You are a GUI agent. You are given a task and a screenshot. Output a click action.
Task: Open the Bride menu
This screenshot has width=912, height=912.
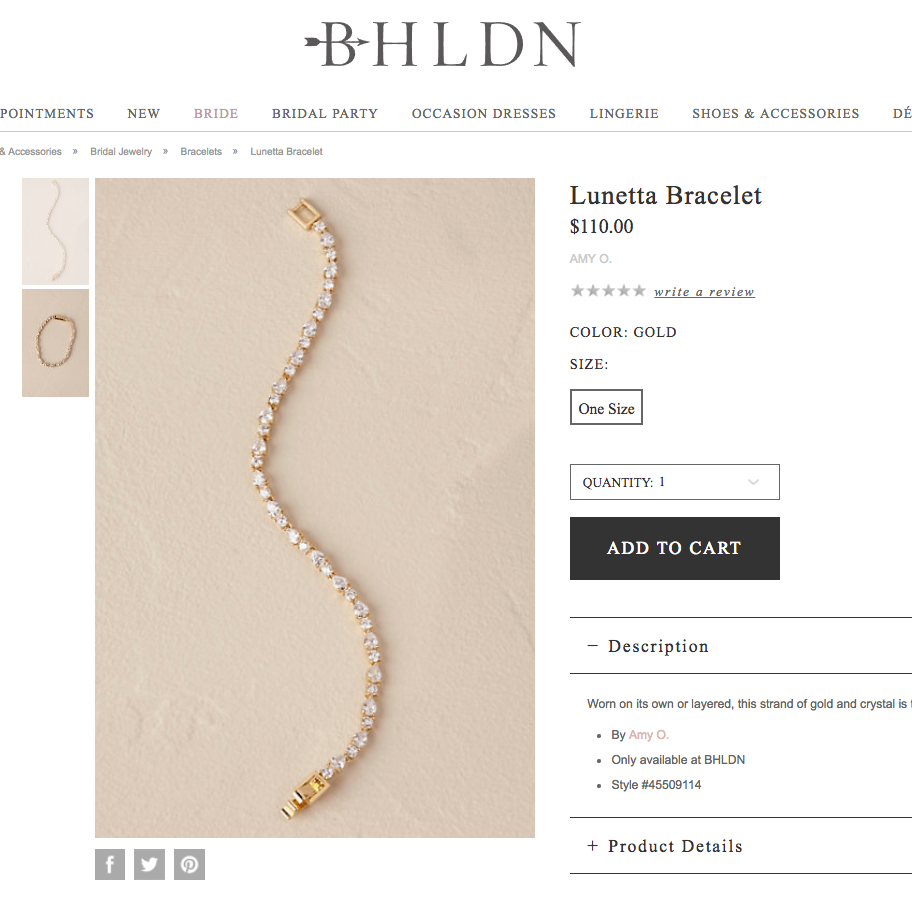point(216,113)
